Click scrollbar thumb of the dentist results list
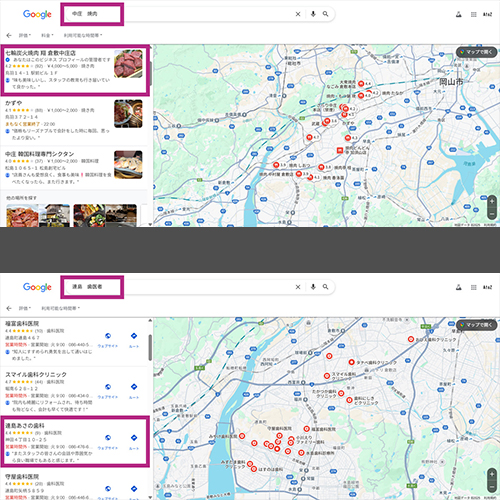 tap(150, 347)
